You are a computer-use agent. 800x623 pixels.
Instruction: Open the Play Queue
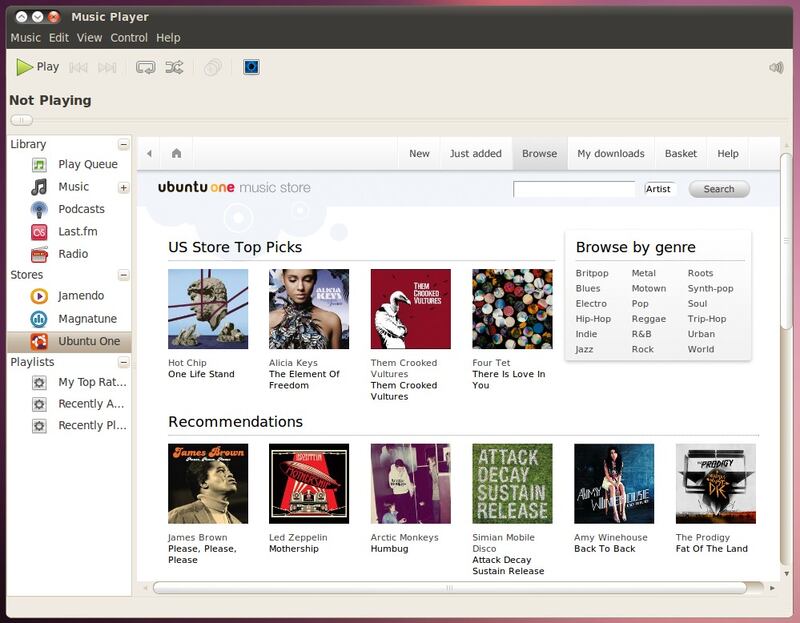tap(87, 164)
